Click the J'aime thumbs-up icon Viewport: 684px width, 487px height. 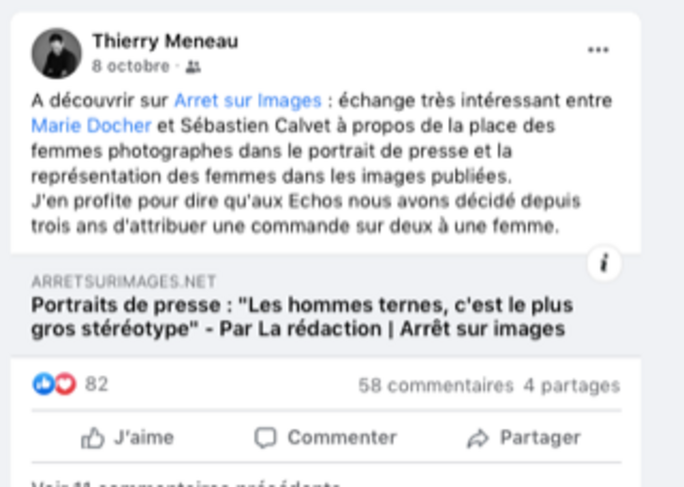tap(93, 438)
